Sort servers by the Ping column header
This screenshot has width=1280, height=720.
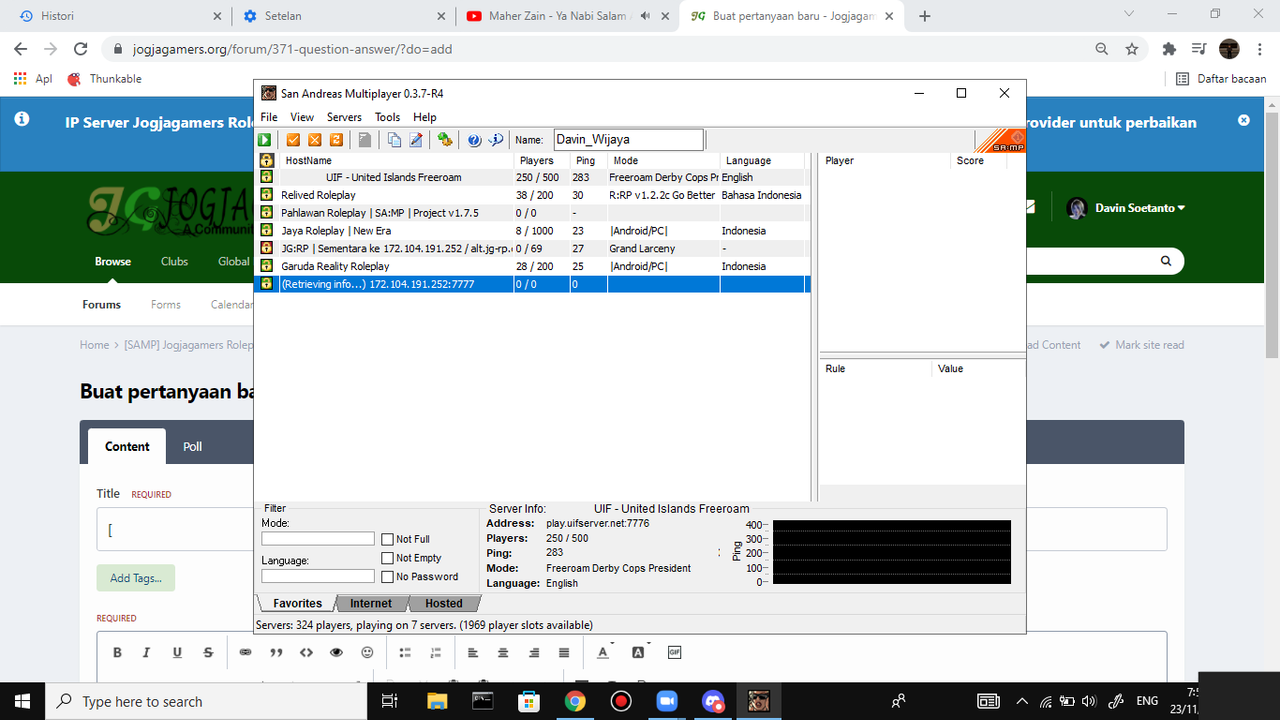(x=588, y=160)
